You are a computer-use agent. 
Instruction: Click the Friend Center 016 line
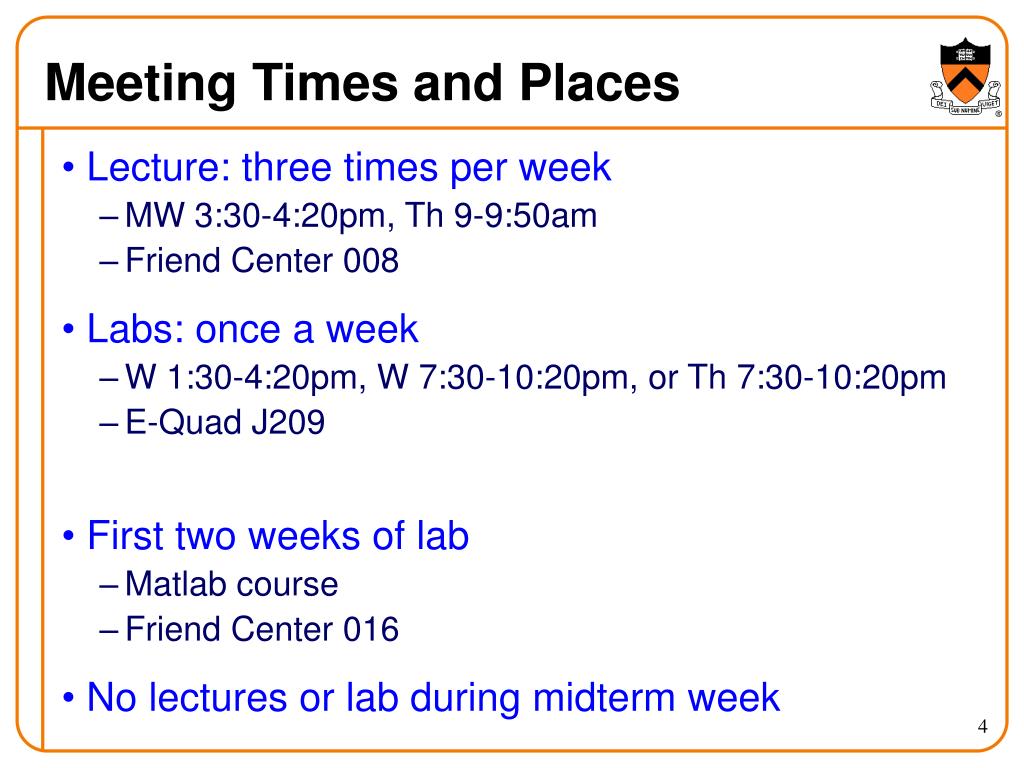point(261,629)
